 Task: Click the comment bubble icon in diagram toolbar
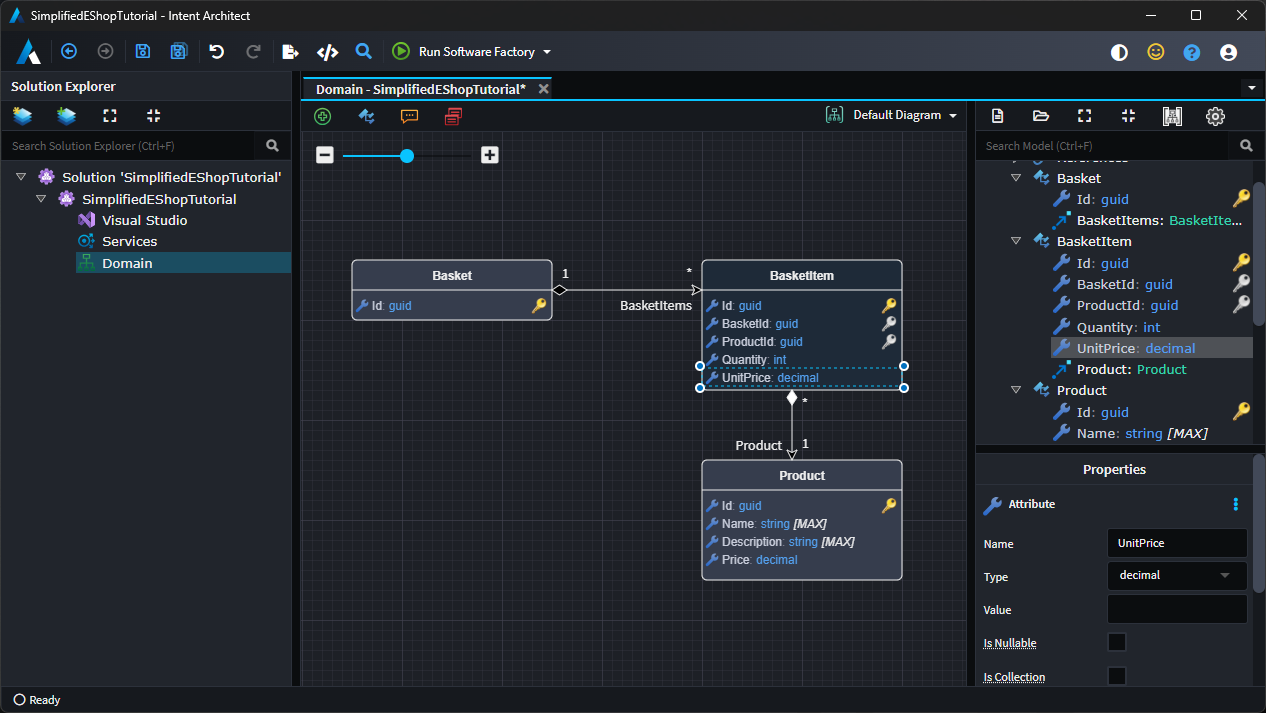click(x=409, y=116)
